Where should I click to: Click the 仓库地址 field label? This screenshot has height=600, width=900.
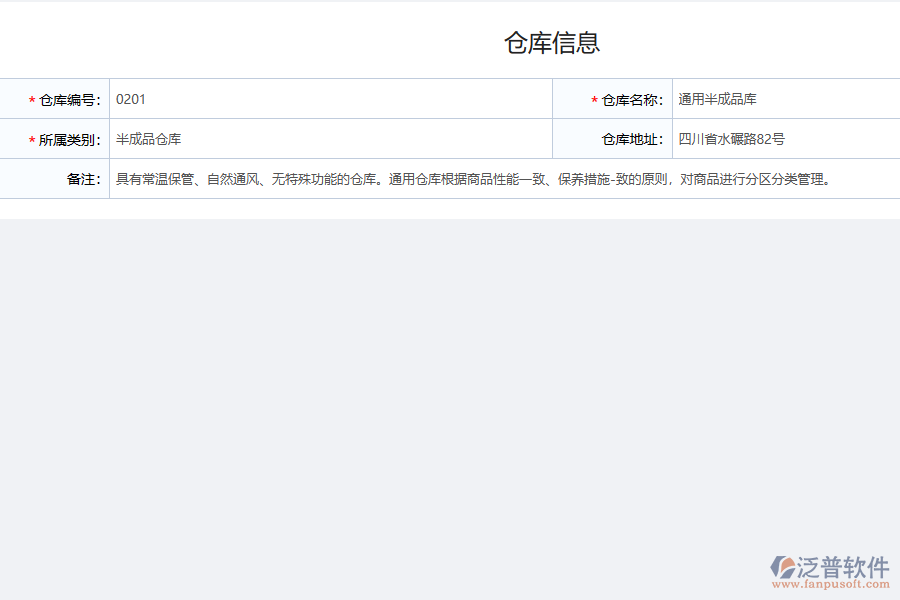click(634, 139)
